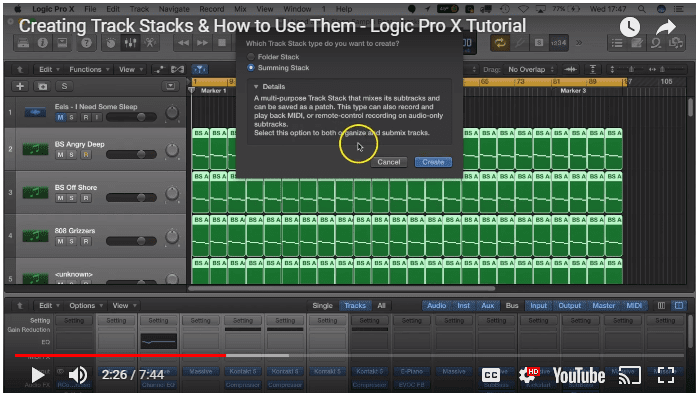
Task: Record-enable the BS Angry Deep track
Action: pos(86,155)
